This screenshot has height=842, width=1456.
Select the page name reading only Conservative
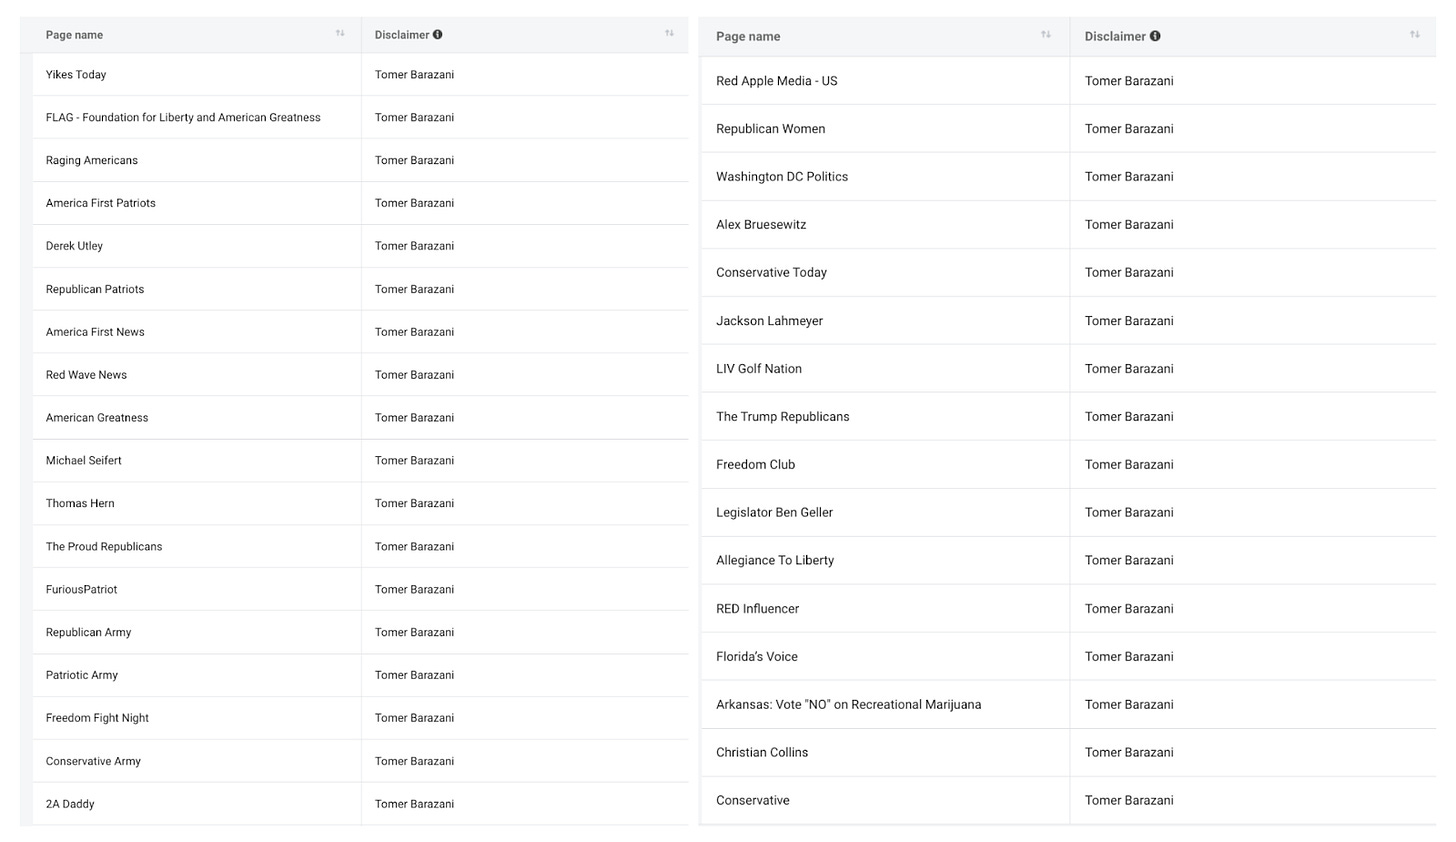pos(753,801)
